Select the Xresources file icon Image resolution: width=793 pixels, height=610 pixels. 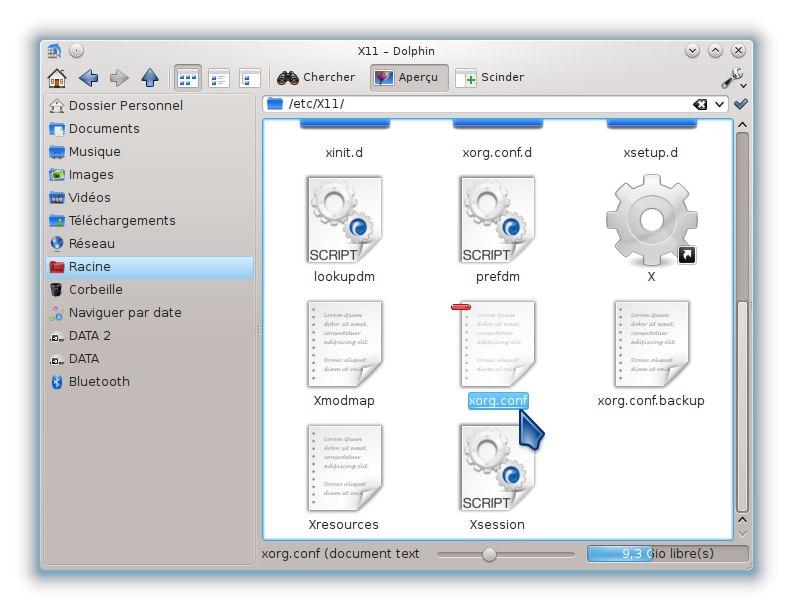click(344, 468)
